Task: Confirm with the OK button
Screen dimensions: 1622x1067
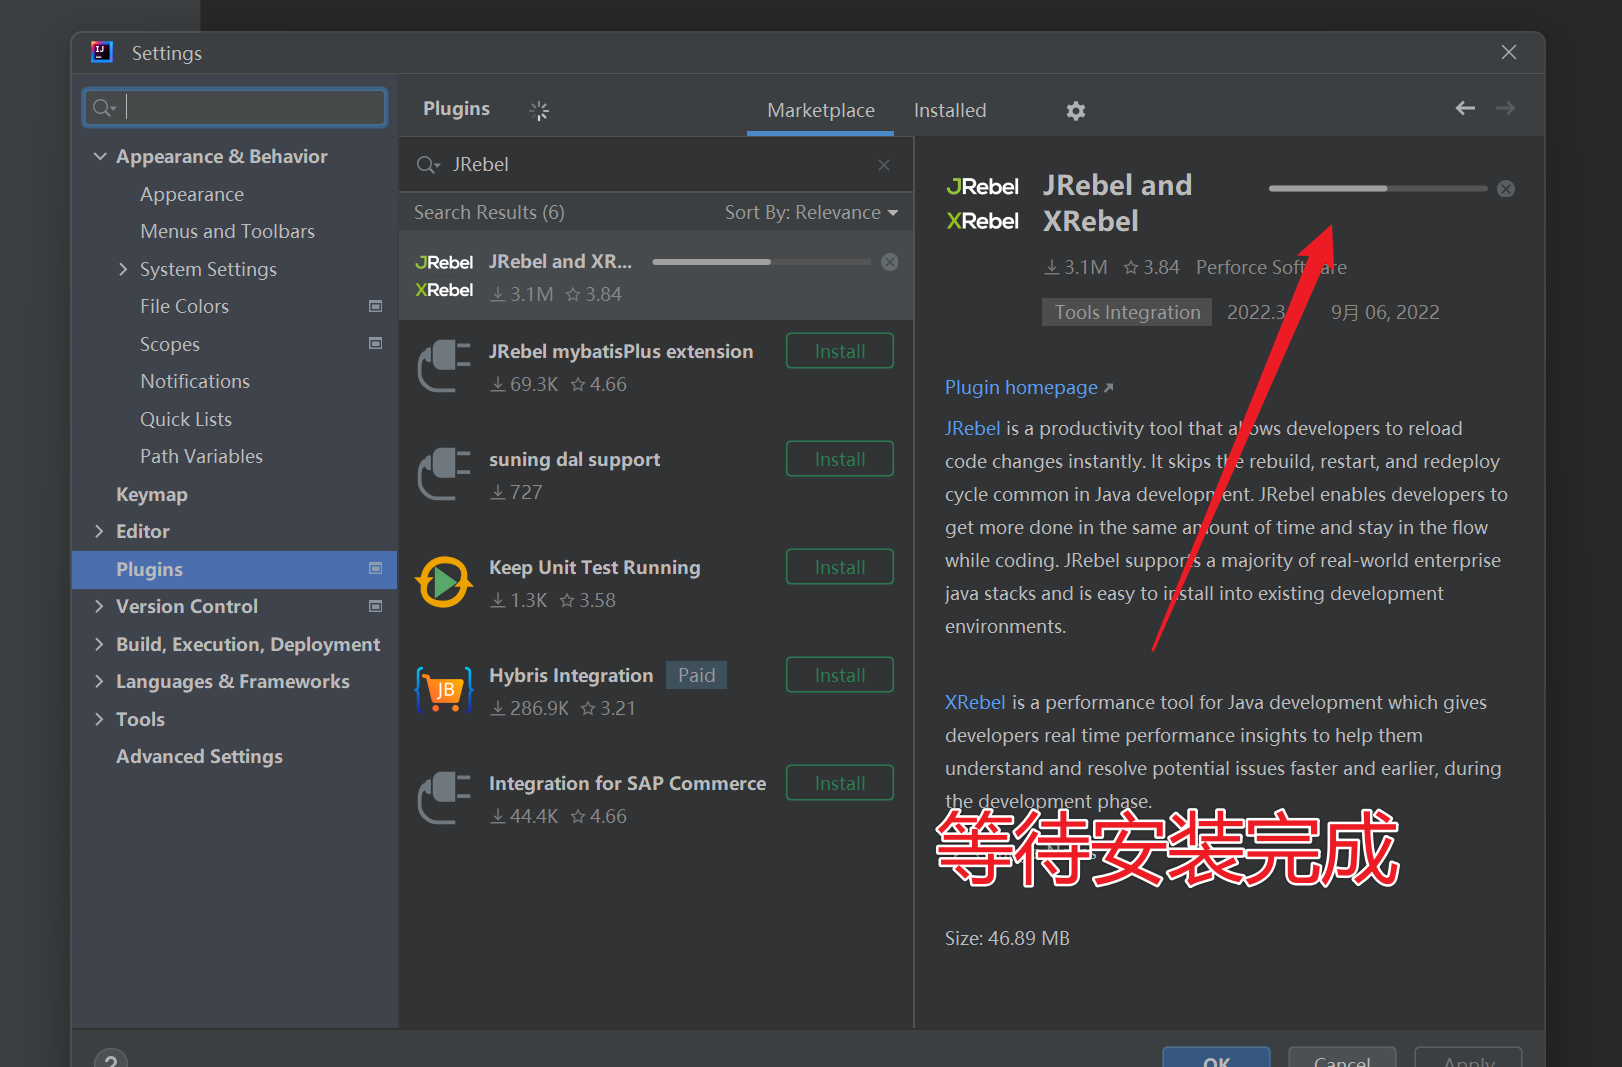Action: [x=1216, y=1059]
